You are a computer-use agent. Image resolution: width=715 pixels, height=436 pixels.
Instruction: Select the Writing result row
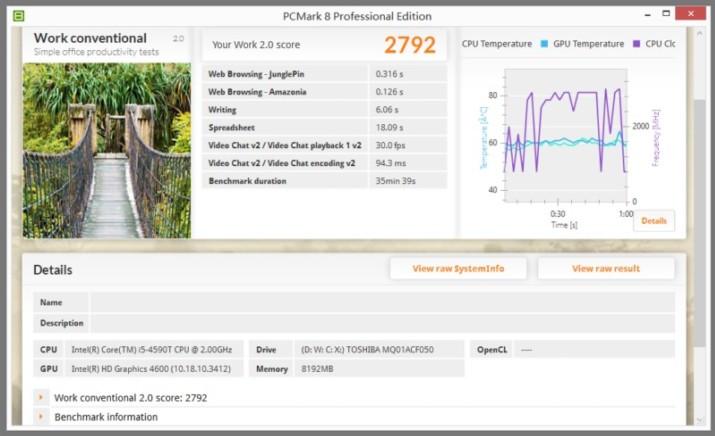click(x=324, y=109)
